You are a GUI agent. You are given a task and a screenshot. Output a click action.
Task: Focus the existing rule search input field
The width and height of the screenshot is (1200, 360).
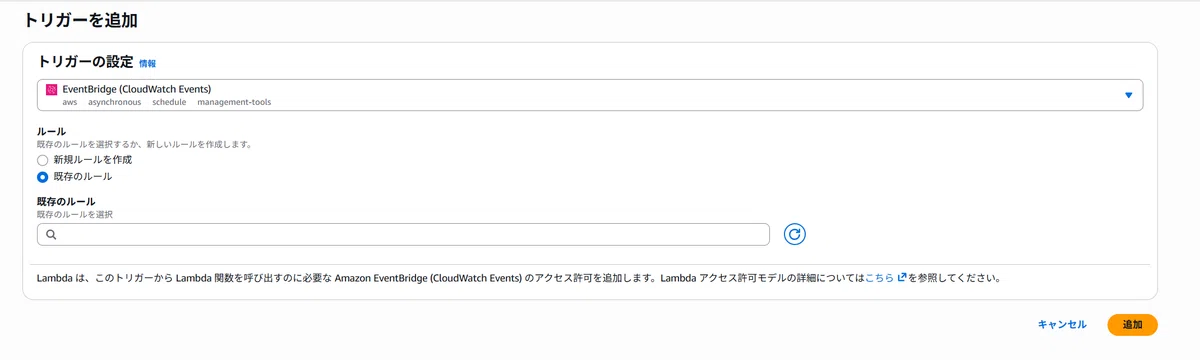point(403,234)
